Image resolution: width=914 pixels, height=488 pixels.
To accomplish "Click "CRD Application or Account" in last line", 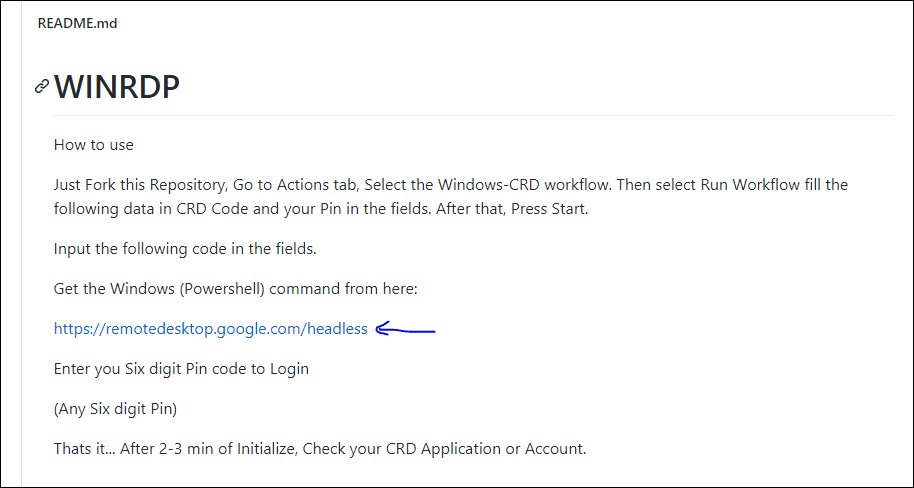I will click(503, 448).
